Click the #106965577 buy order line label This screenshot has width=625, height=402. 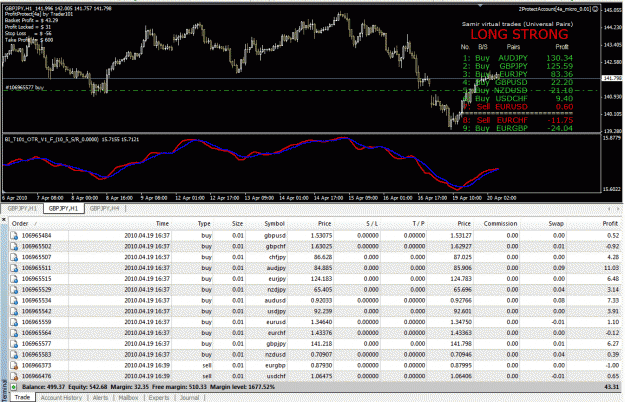(25, 87)
